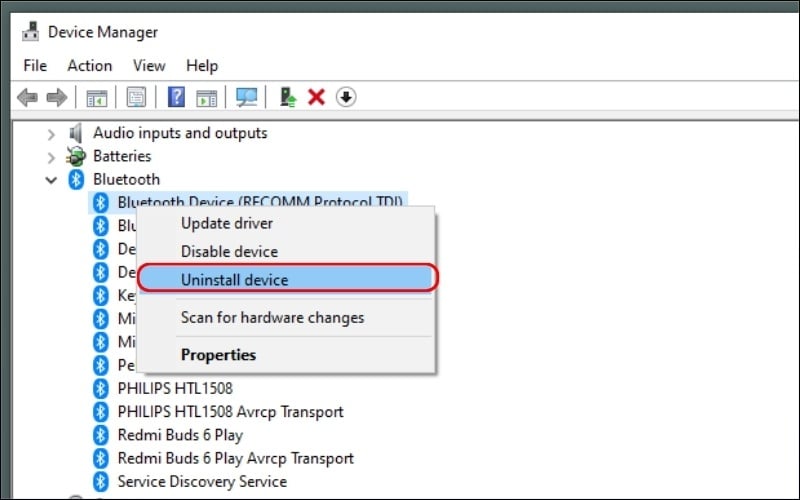Select Audio inputs and outputs category
Screen dimensions: 800x500
(x=180, y=133)
